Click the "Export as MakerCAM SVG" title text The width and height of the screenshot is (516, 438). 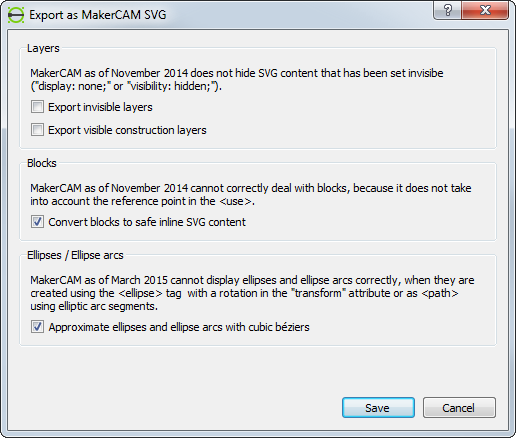coord(98,15)
